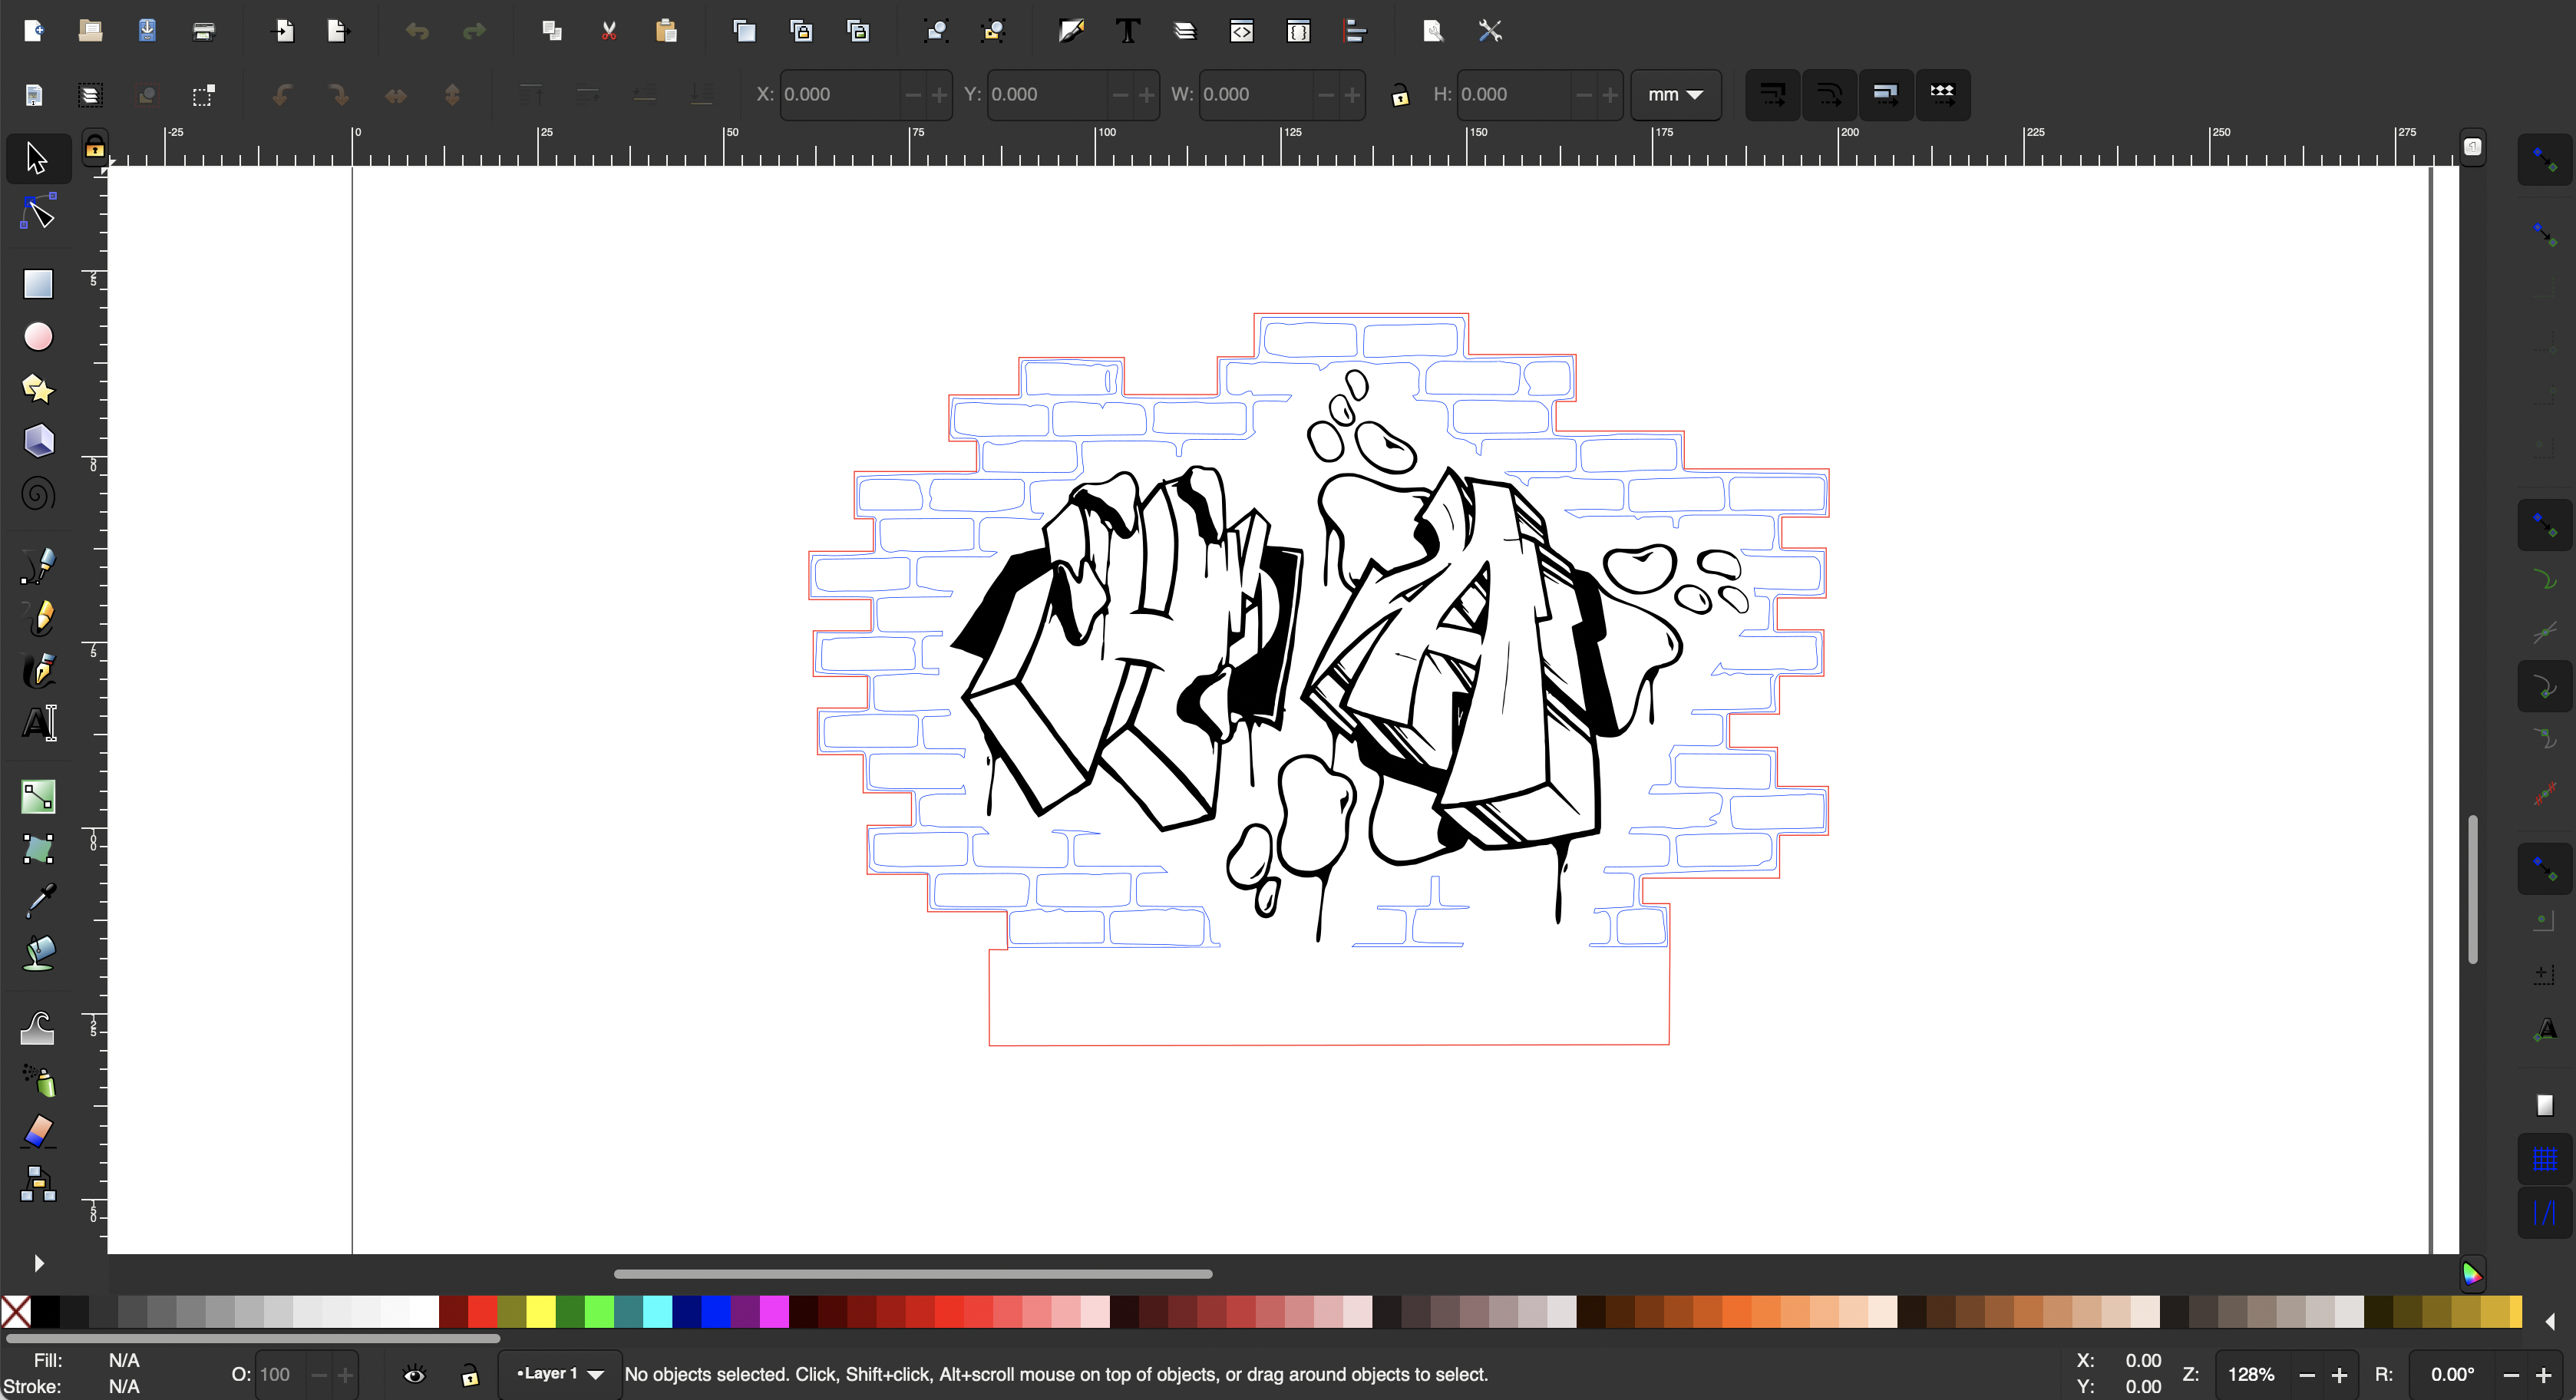Select the Calligraphy pen tool
2576x1400 pixels.
pos(38,671)
